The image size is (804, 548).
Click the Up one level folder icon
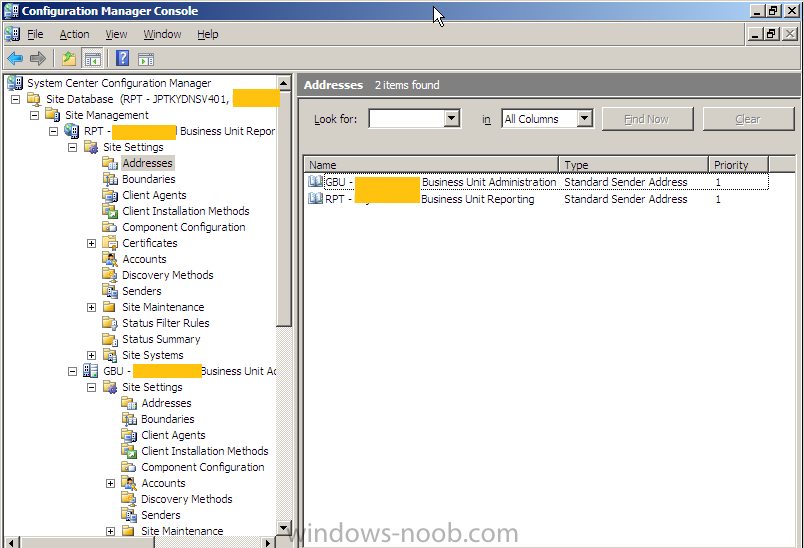(x=69, y=59)
